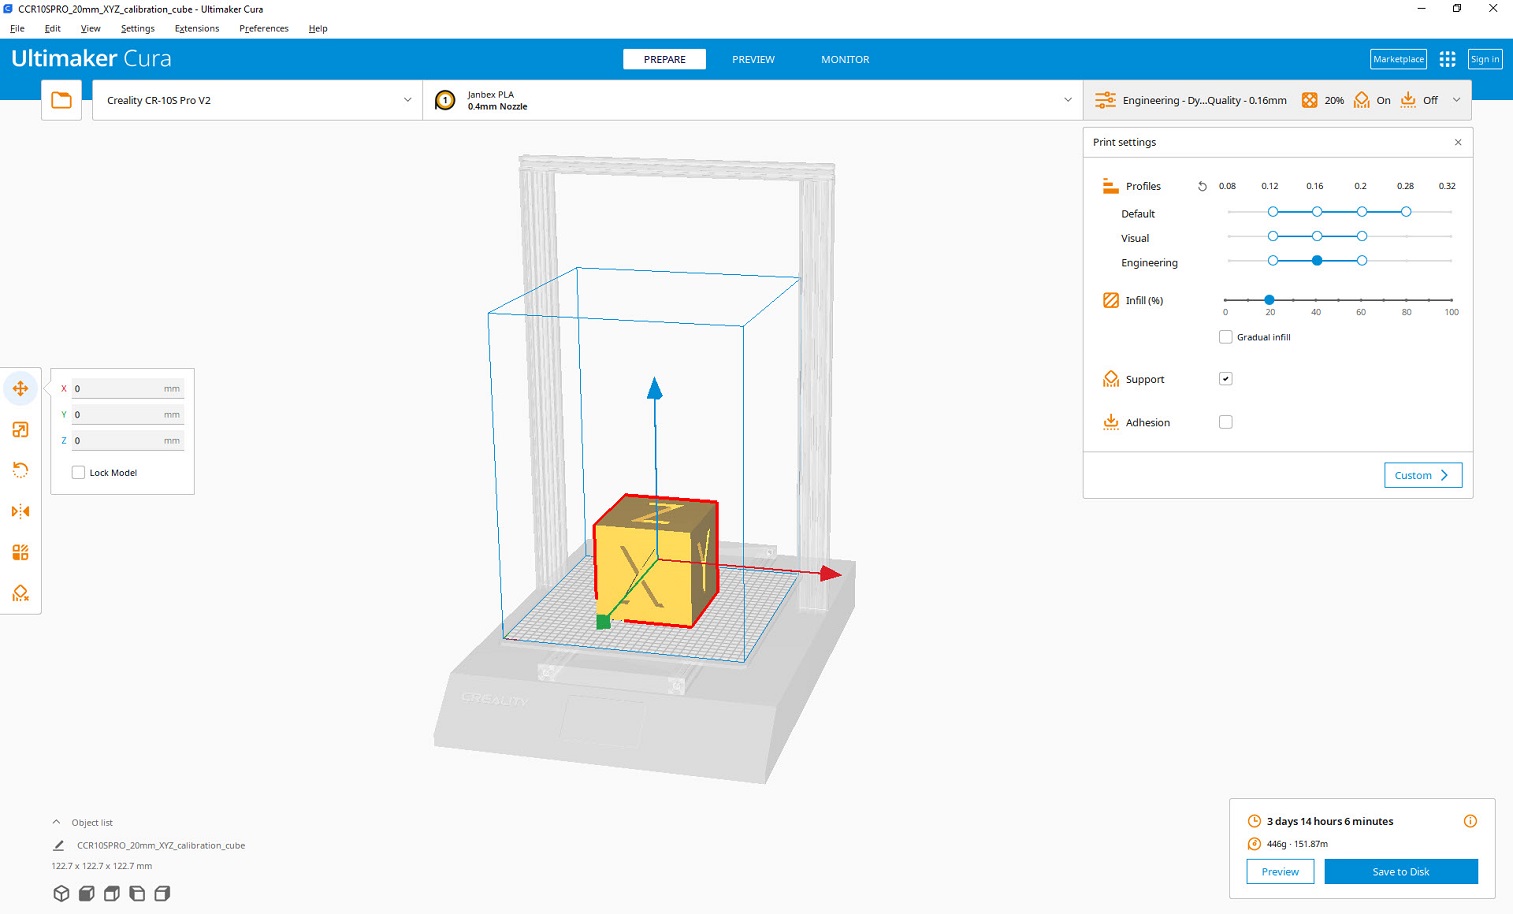Uncheck the Support checkbox
This screenshot has width=1513, height=914.
coord(1225,379)
